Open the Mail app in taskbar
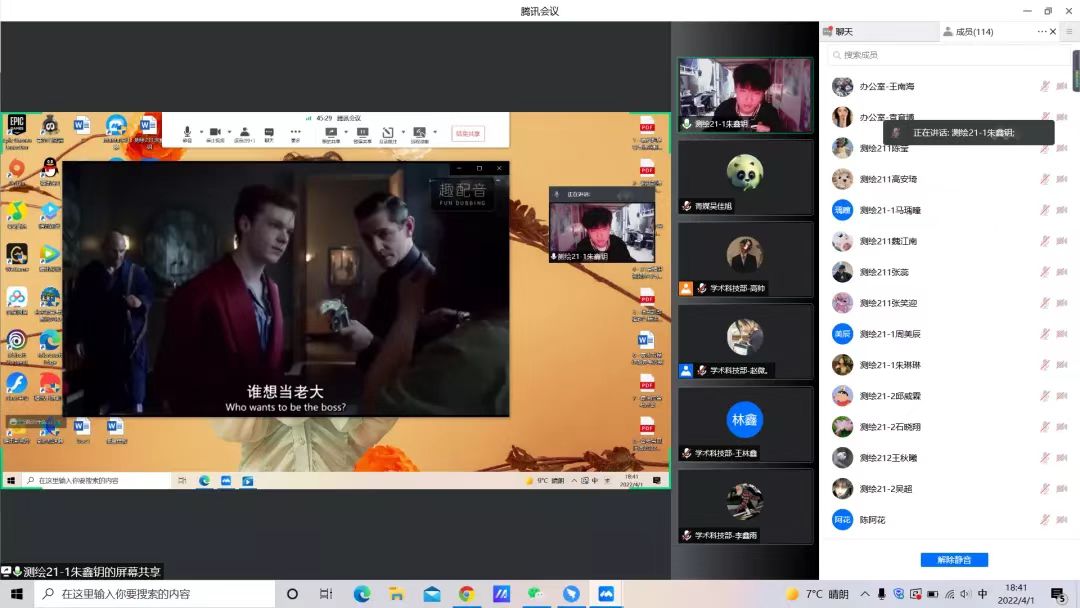Viewport: 1080px width, 608px height. [x=431, y=594]
